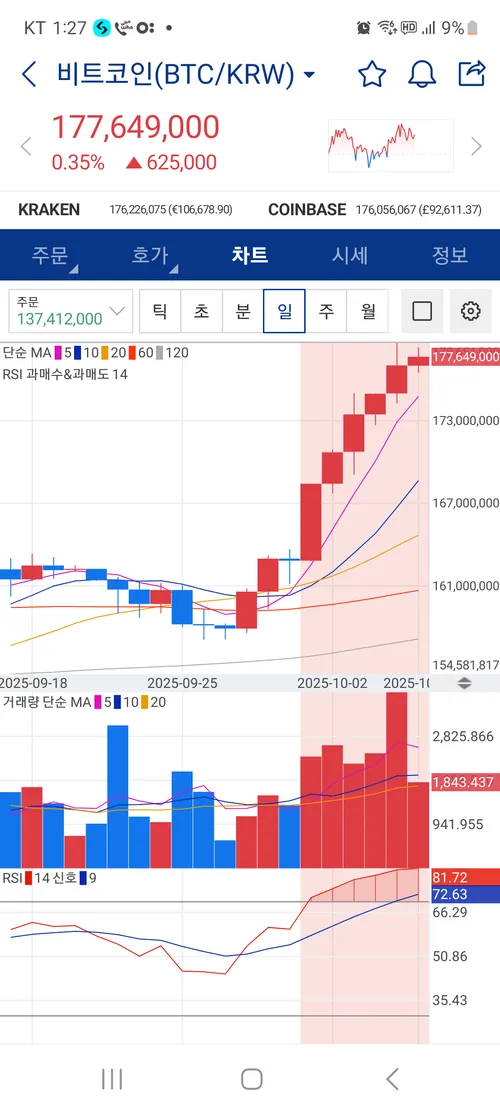Select the 틱 chart interval
500x1111 pixels.
pyautogui.click(x=161, y=311)
